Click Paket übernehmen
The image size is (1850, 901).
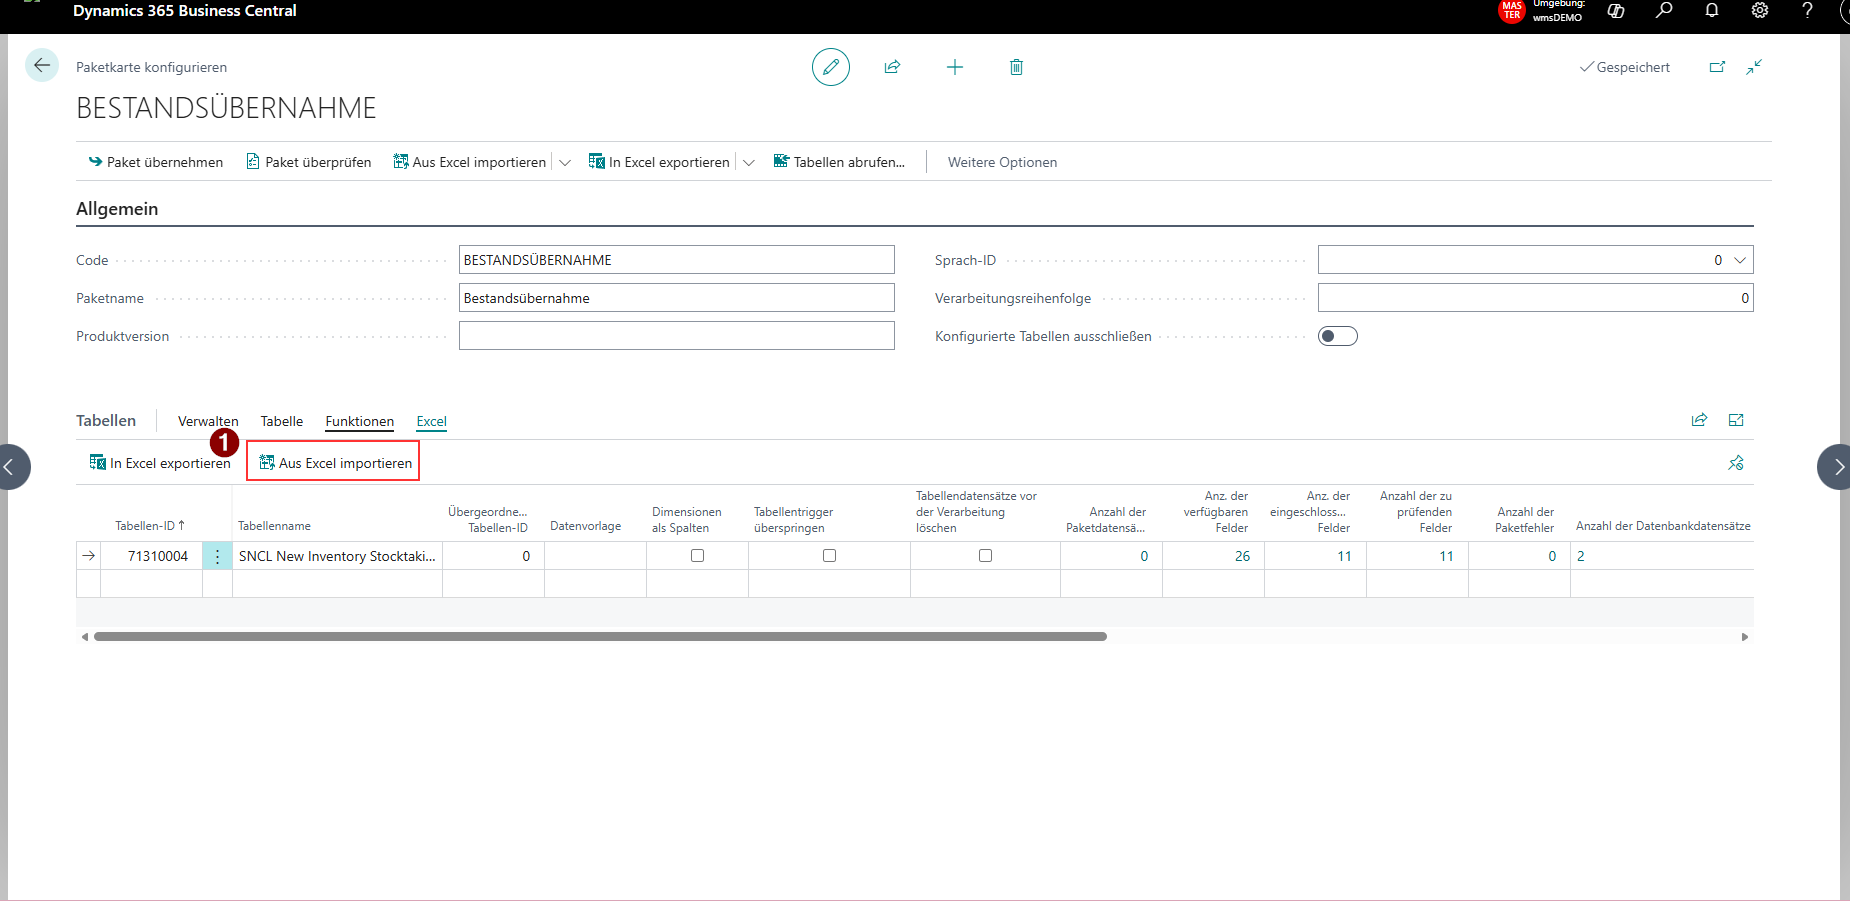(x=156, y=162)
